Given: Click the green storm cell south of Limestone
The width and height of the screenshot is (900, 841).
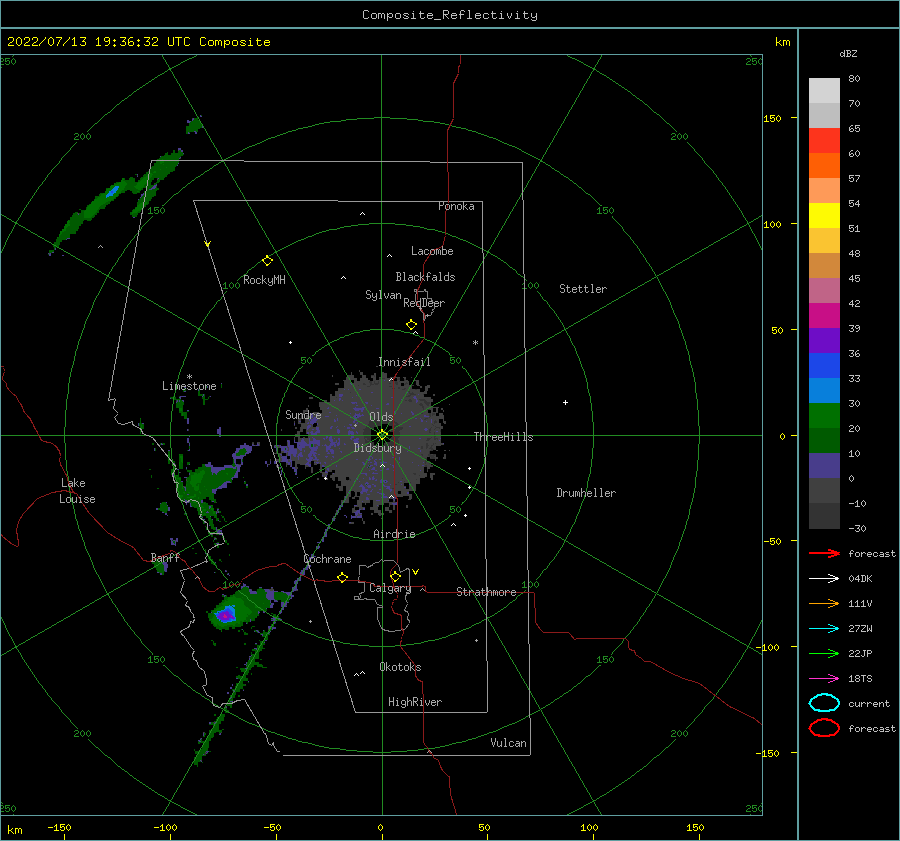Looking at the screenshot, I should [x=207, y=479].
